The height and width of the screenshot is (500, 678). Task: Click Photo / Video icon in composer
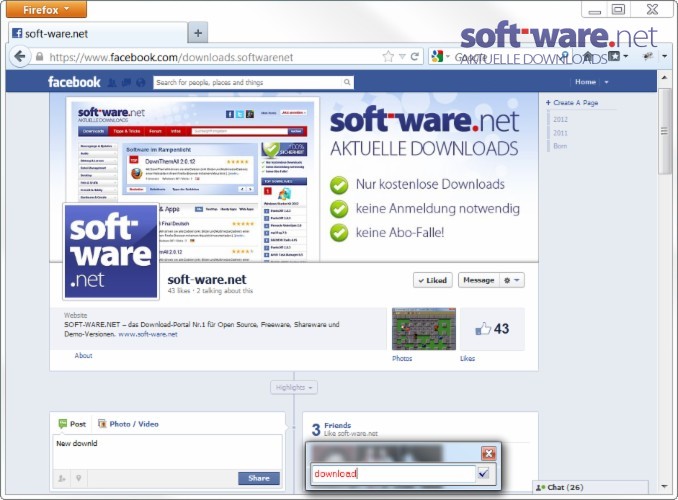102,424
